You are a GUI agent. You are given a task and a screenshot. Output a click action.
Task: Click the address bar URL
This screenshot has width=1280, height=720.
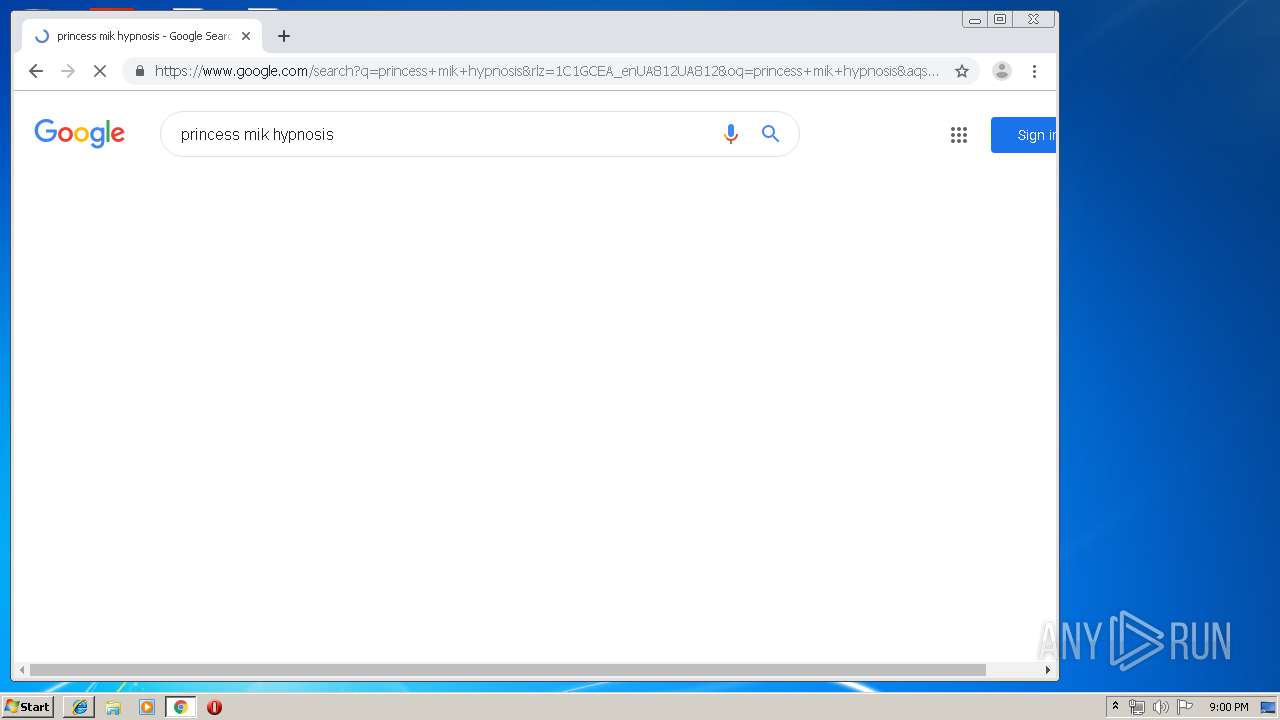(x=547, y=71)
